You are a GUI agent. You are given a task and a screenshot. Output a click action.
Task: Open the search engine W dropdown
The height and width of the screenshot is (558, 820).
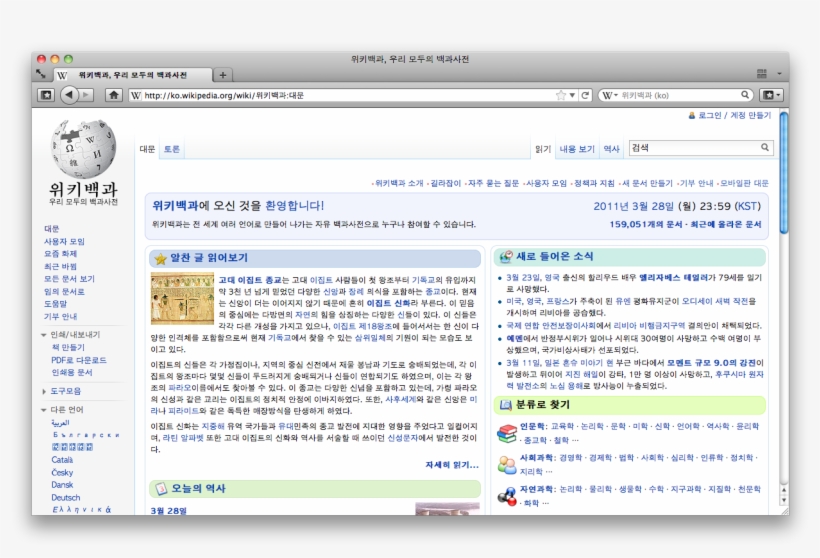point(610,95)
